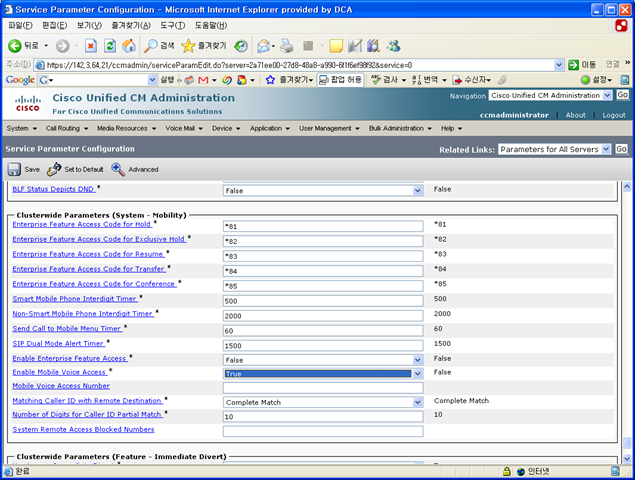635x480 pixels.
Task: Click Google toolbar bookmarks star icon
Action: (x=270, y=80)
